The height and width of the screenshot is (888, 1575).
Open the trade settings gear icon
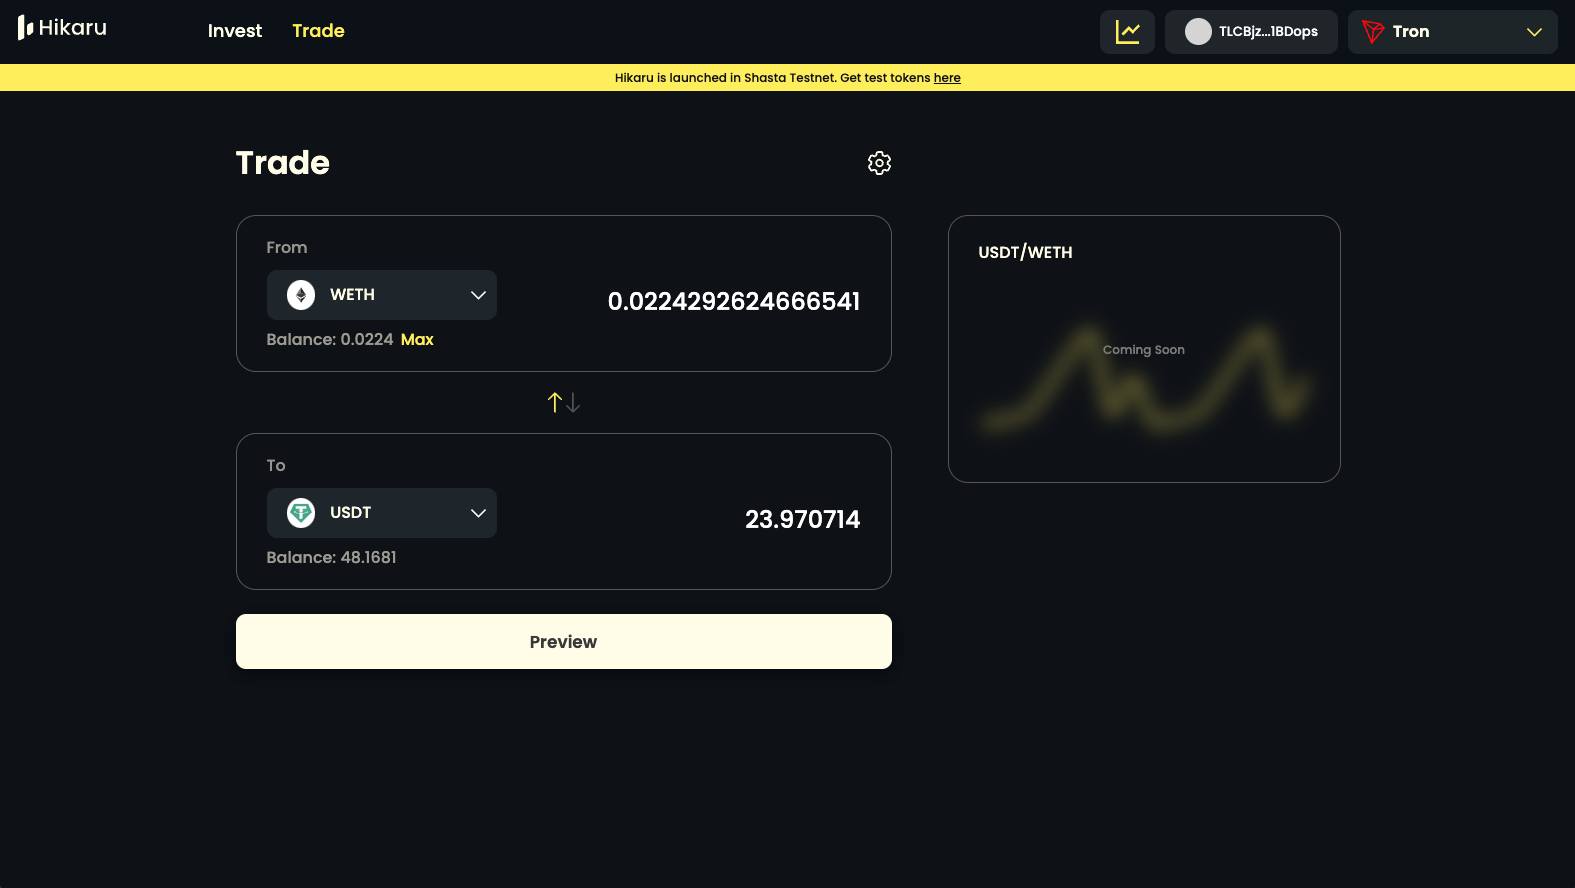tap(879, 163)
